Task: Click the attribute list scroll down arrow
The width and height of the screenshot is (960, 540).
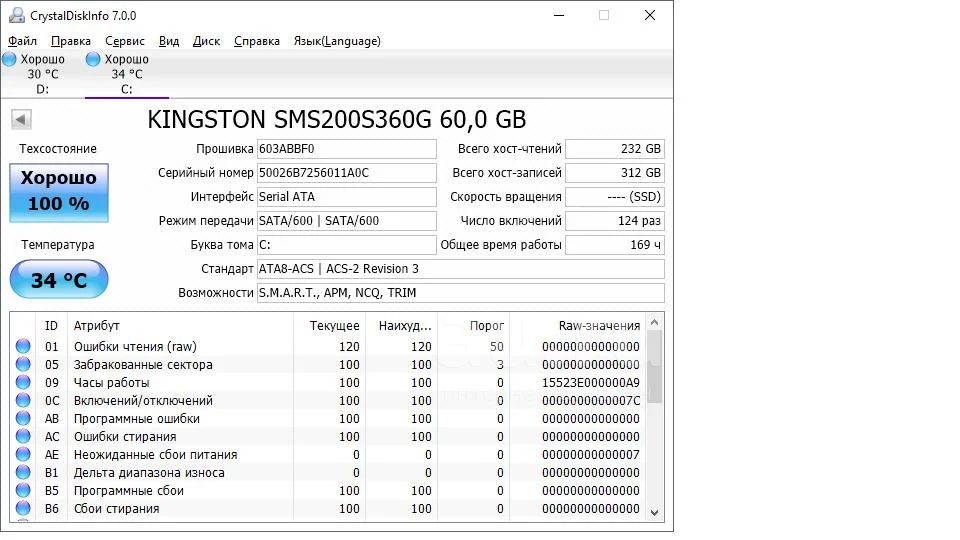Action: [654, 513]
